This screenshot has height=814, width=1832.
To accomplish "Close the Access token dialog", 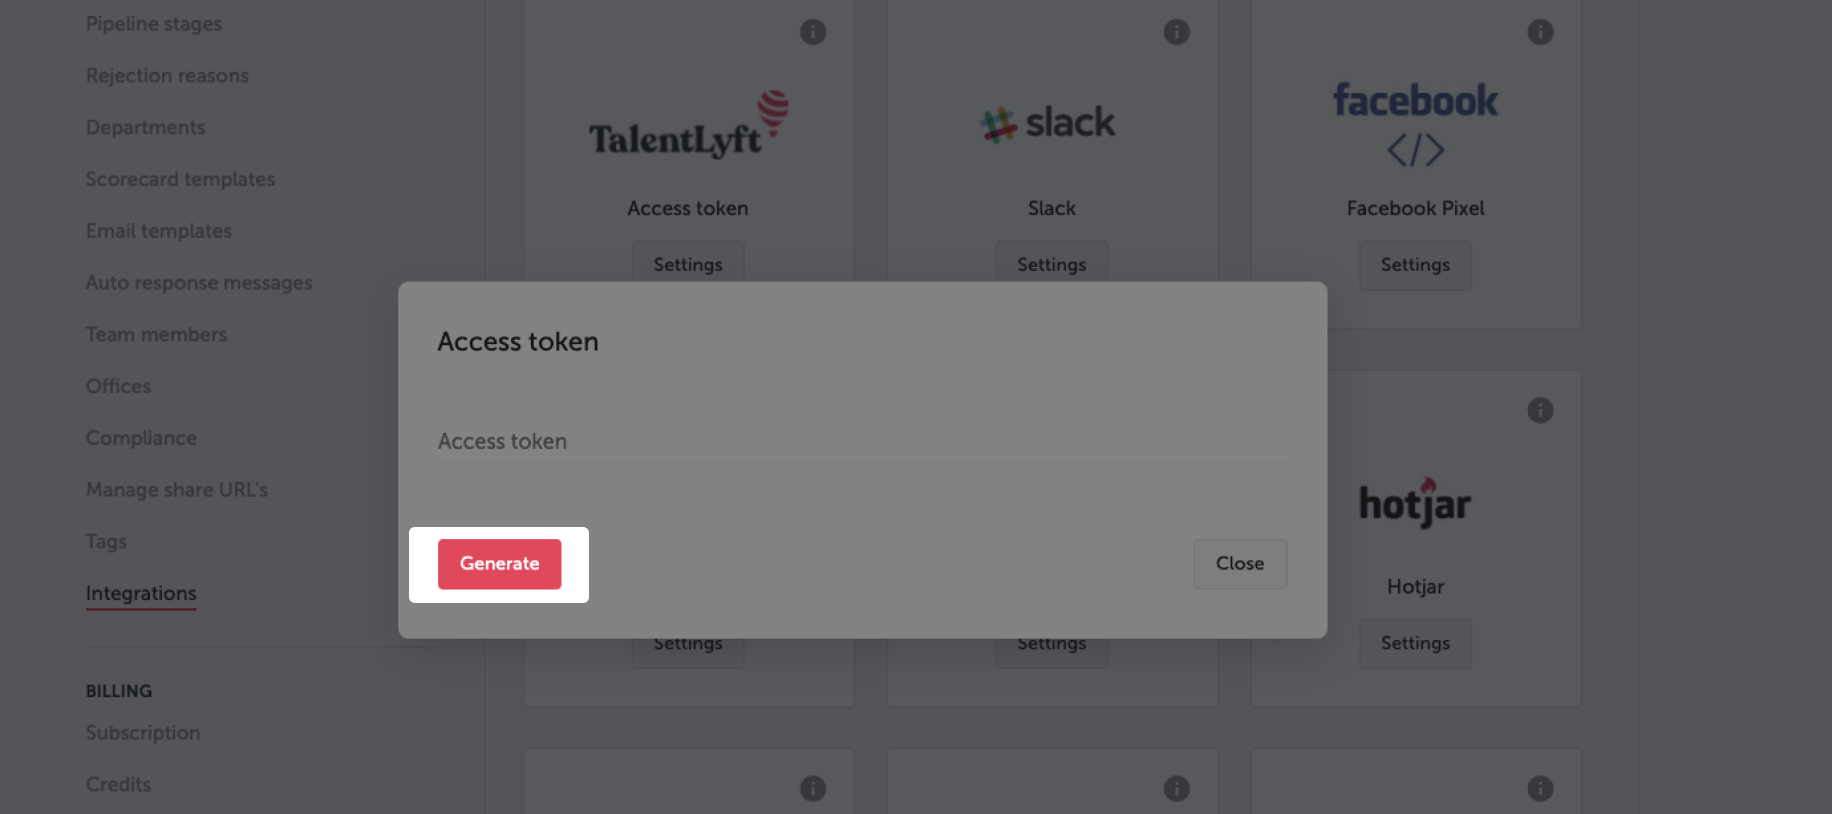I will pyautogui.click(x=1240, y=564).
